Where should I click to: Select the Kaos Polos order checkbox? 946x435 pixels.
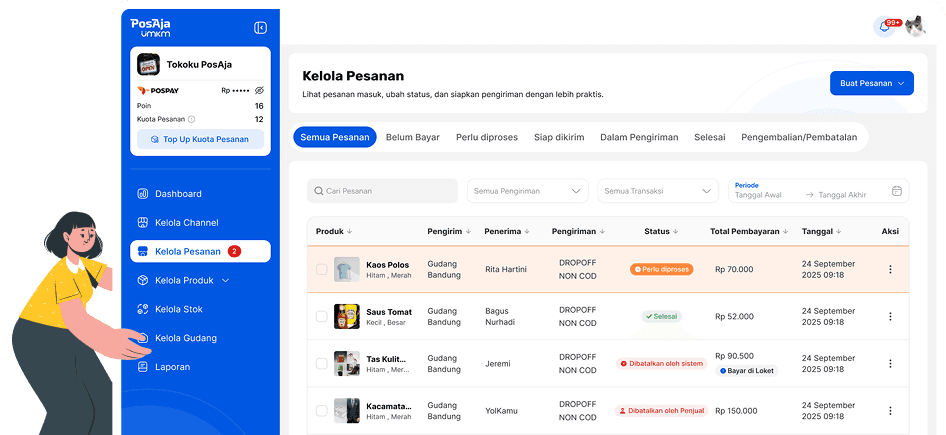(322, 270)
